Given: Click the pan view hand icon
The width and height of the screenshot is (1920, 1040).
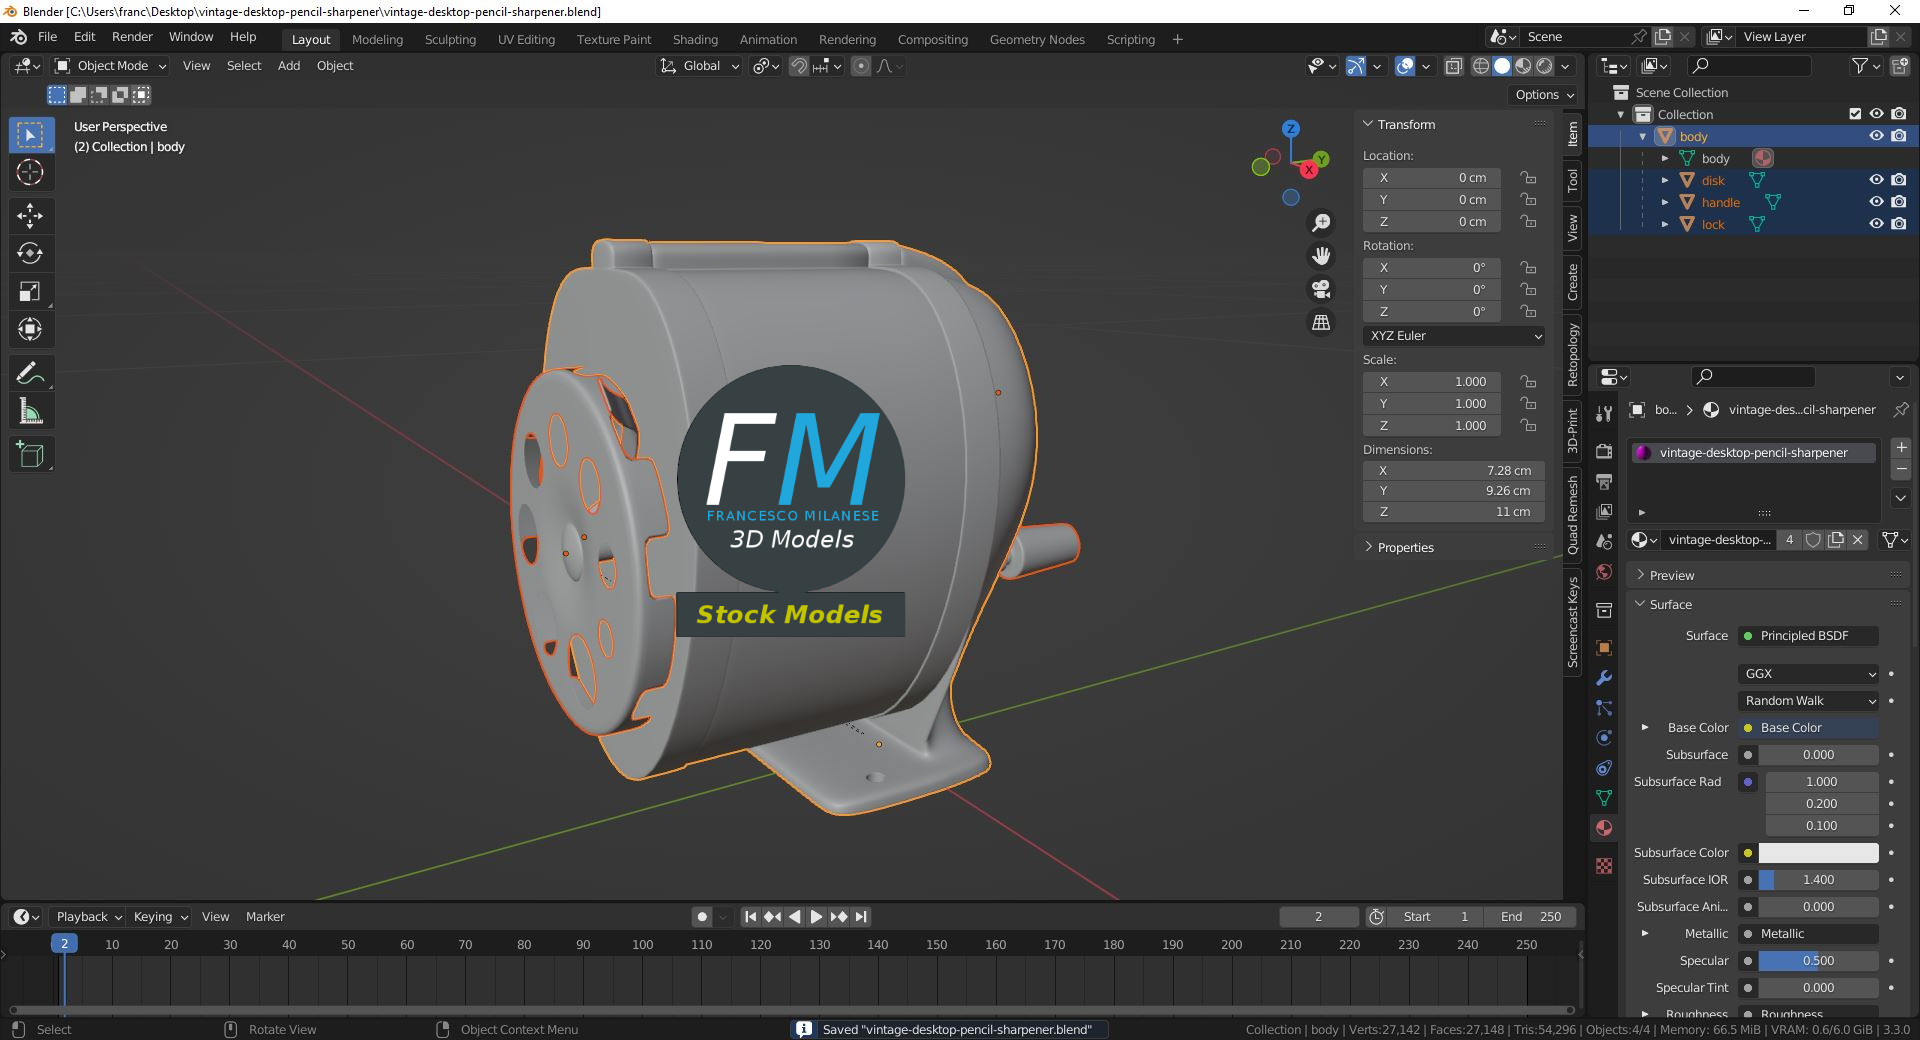Looking at the screenshot, I should 1321,256.
